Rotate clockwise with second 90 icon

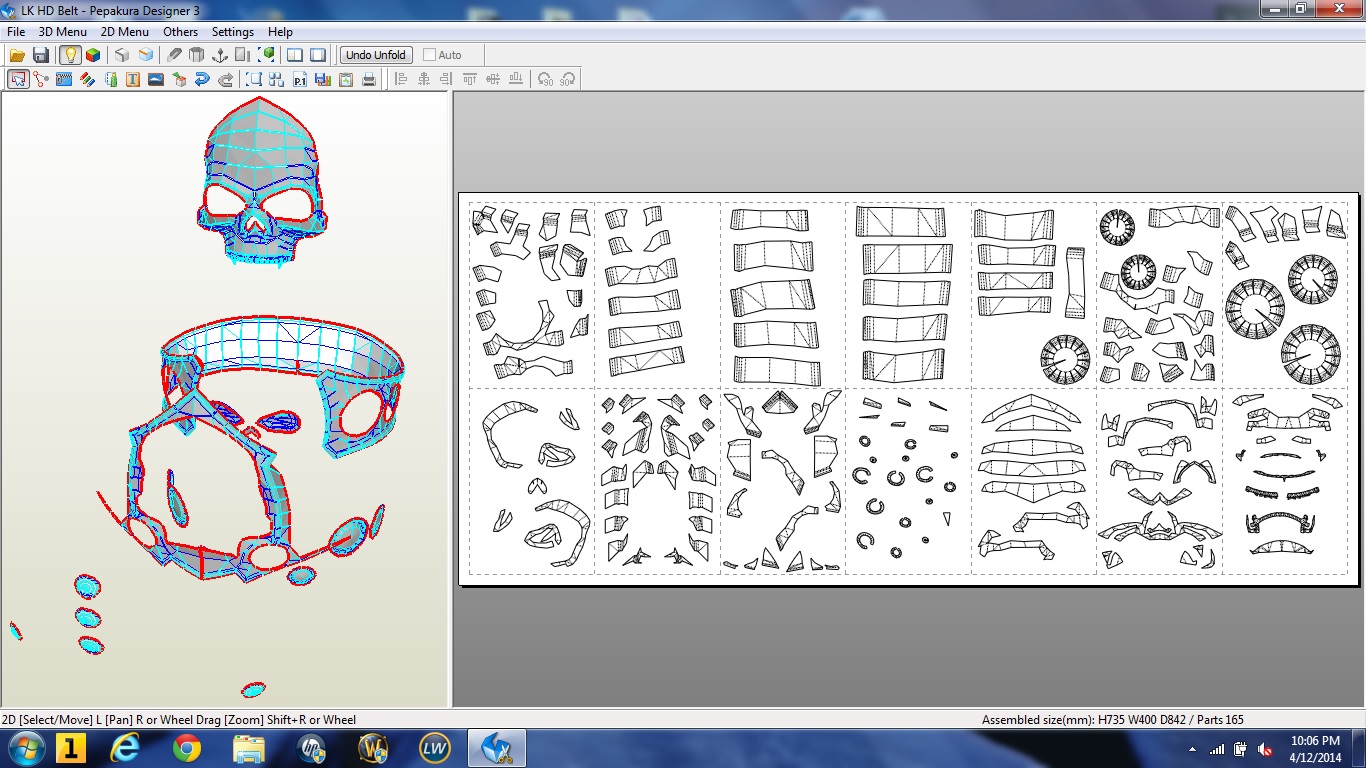tap(568, 79)
